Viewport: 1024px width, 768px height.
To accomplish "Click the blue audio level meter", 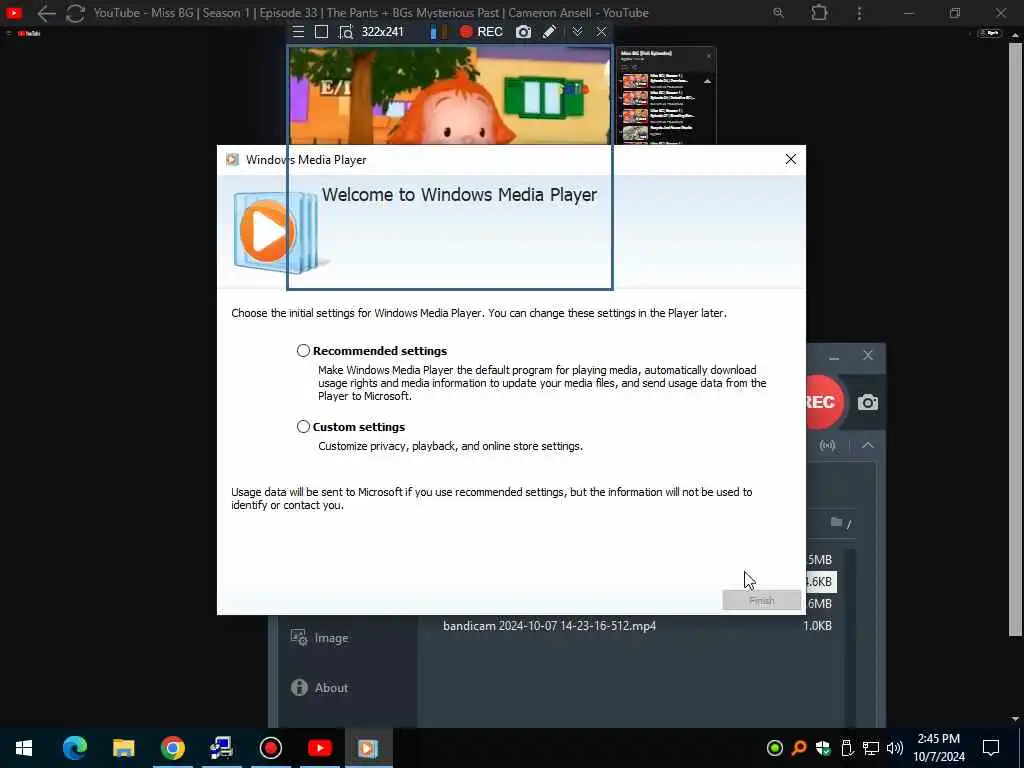I will pyautogui.click(x=433, y=32).
